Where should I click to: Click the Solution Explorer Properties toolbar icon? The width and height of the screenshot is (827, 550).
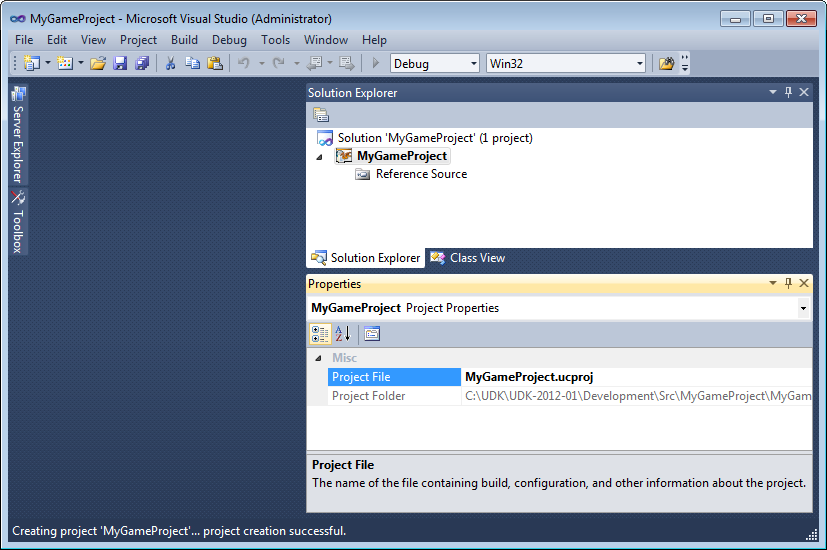tap(321, 114)
